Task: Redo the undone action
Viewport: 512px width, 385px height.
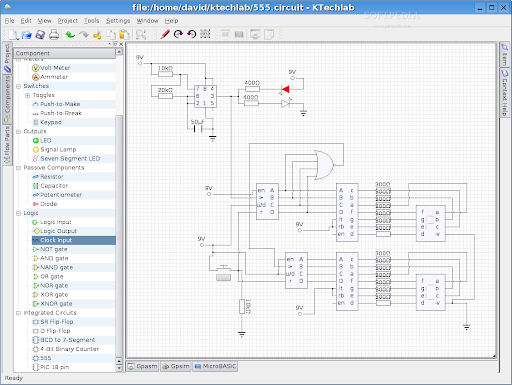Action: [x=84, y=34]
